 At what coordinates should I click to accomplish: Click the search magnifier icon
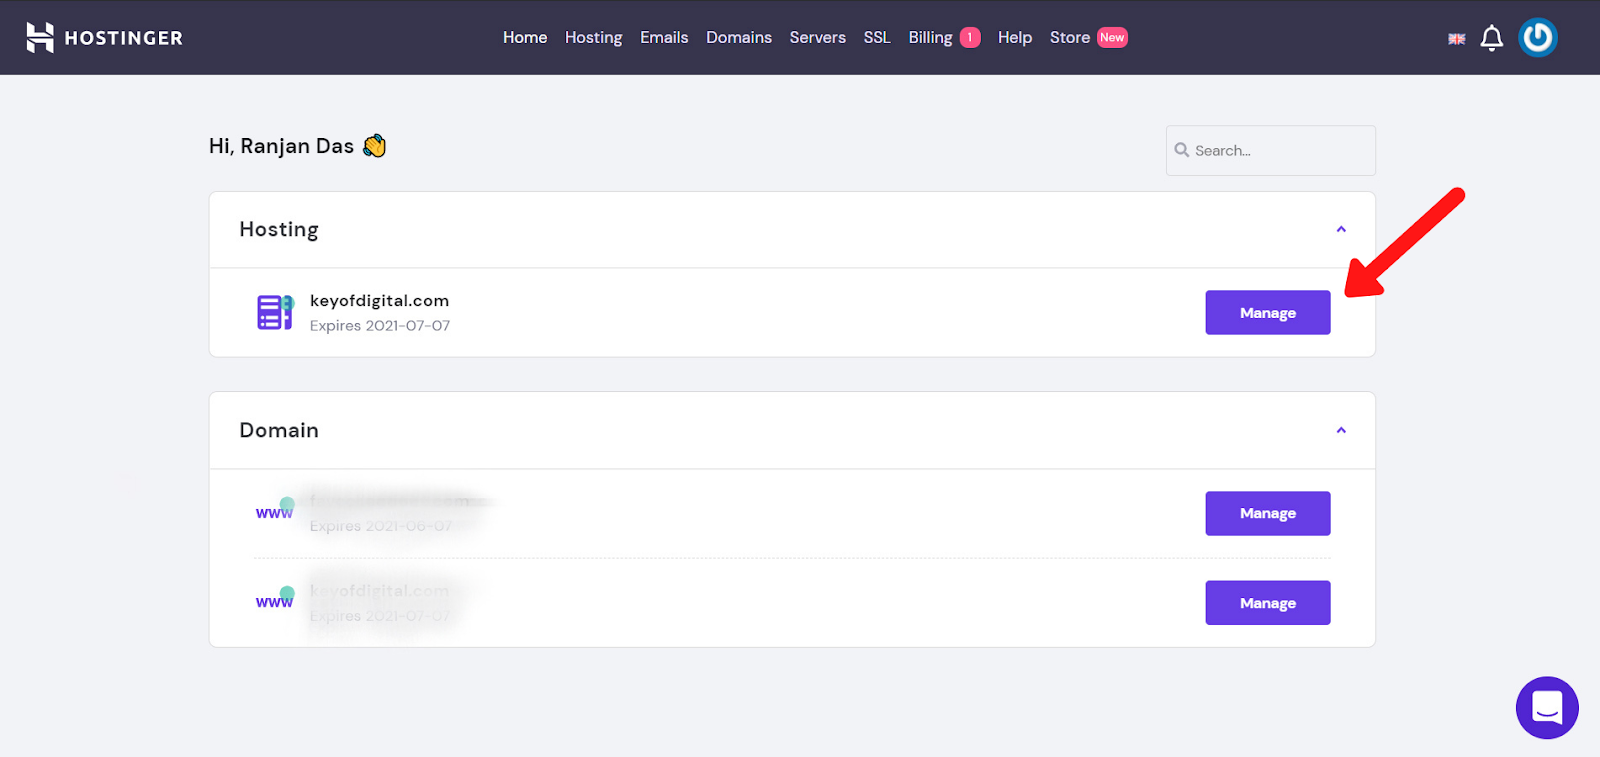(1182, 150)
